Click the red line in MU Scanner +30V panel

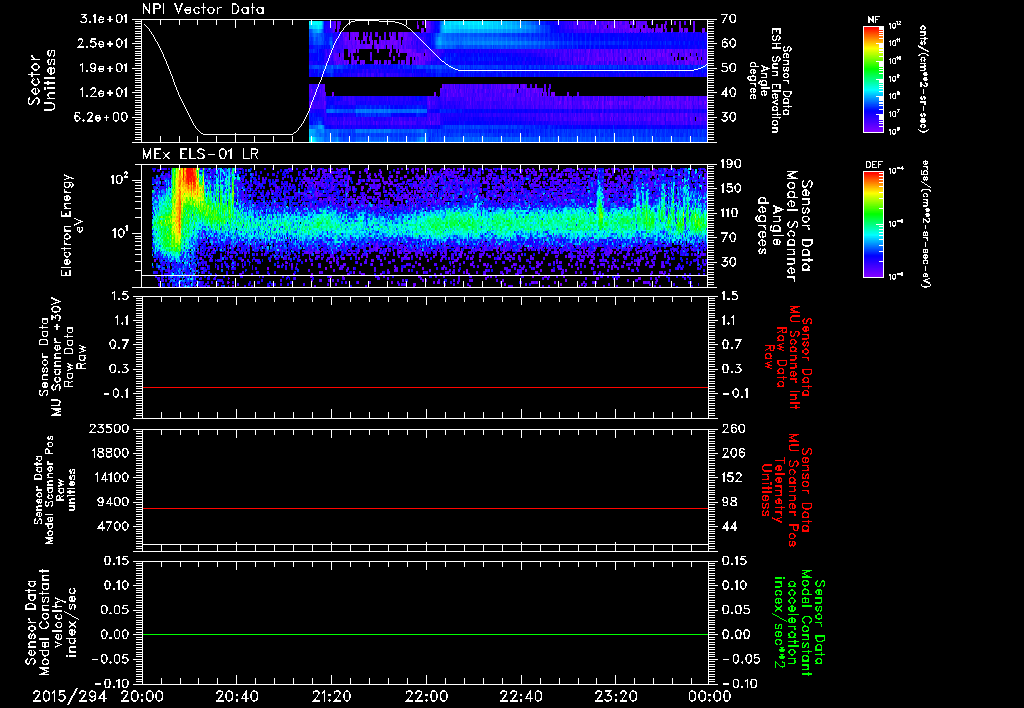(x=425, y=387)
